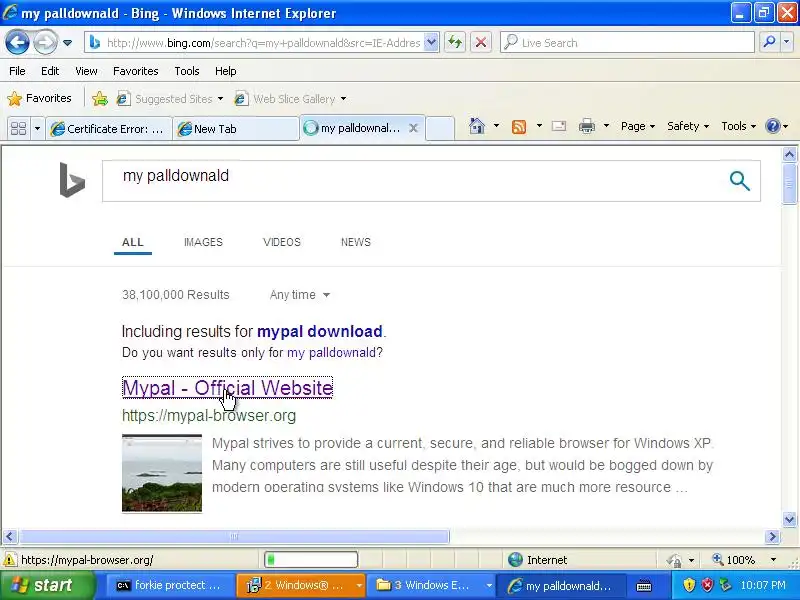Viewport: 800px width, 600px height.
Task: Open the zoom level dropdown arrow
Action: [x=773, y=560]
